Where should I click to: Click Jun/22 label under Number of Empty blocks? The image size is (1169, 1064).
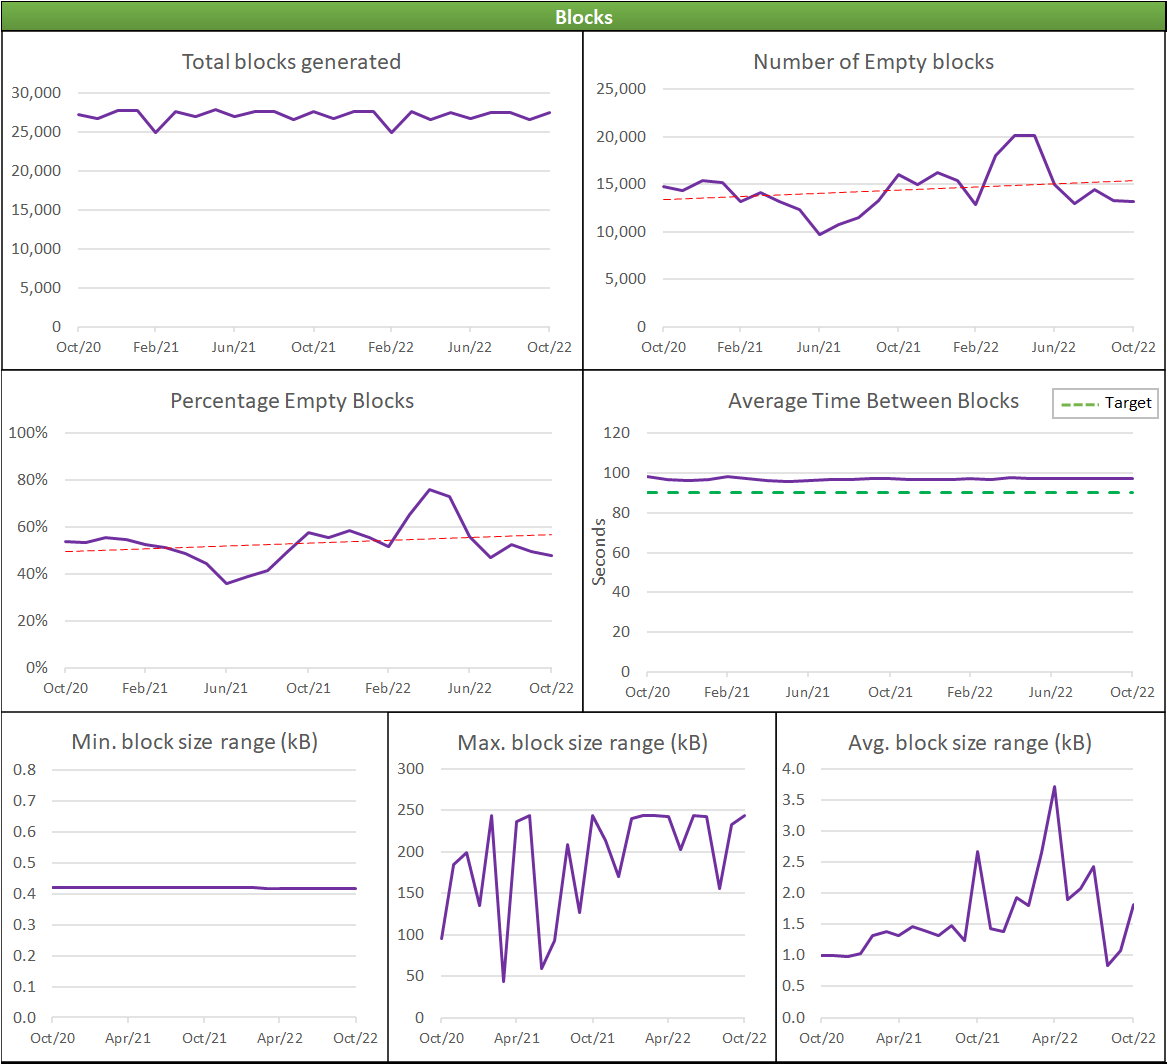tap(1053, 347)
